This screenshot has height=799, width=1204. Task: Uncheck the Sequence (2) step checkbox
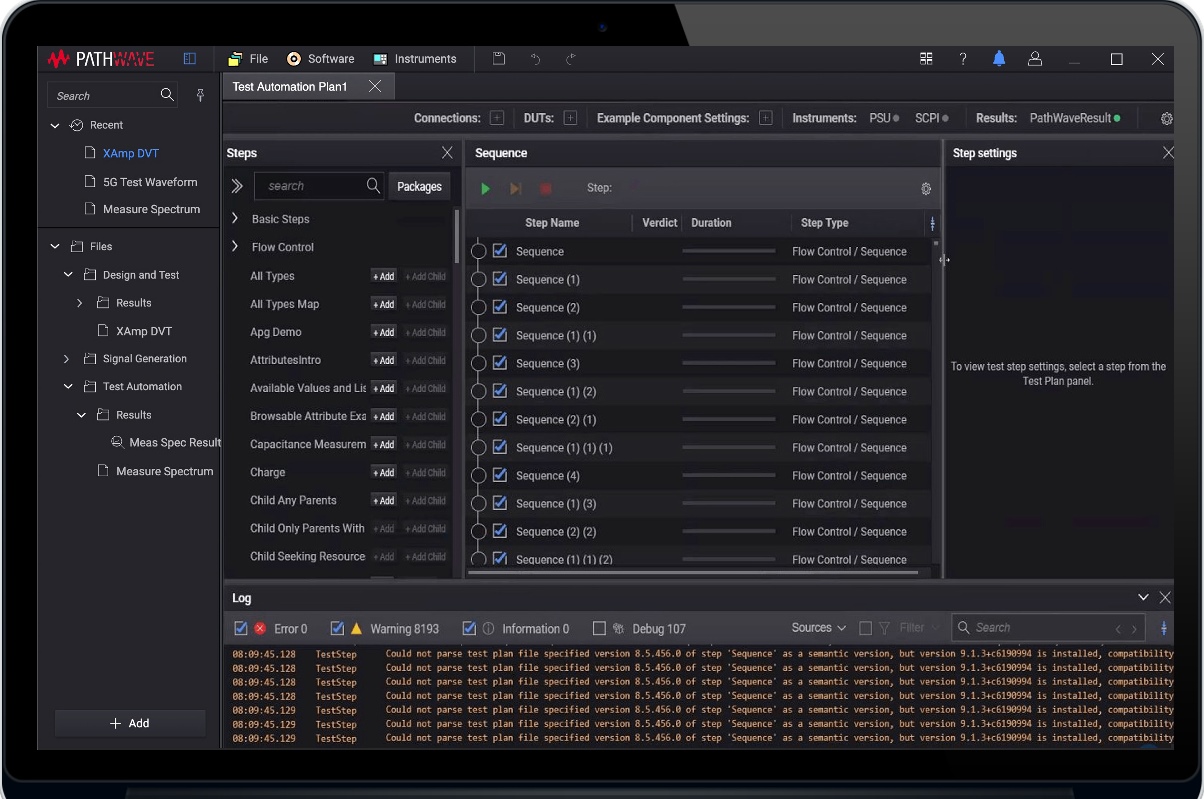coord(500,307)
